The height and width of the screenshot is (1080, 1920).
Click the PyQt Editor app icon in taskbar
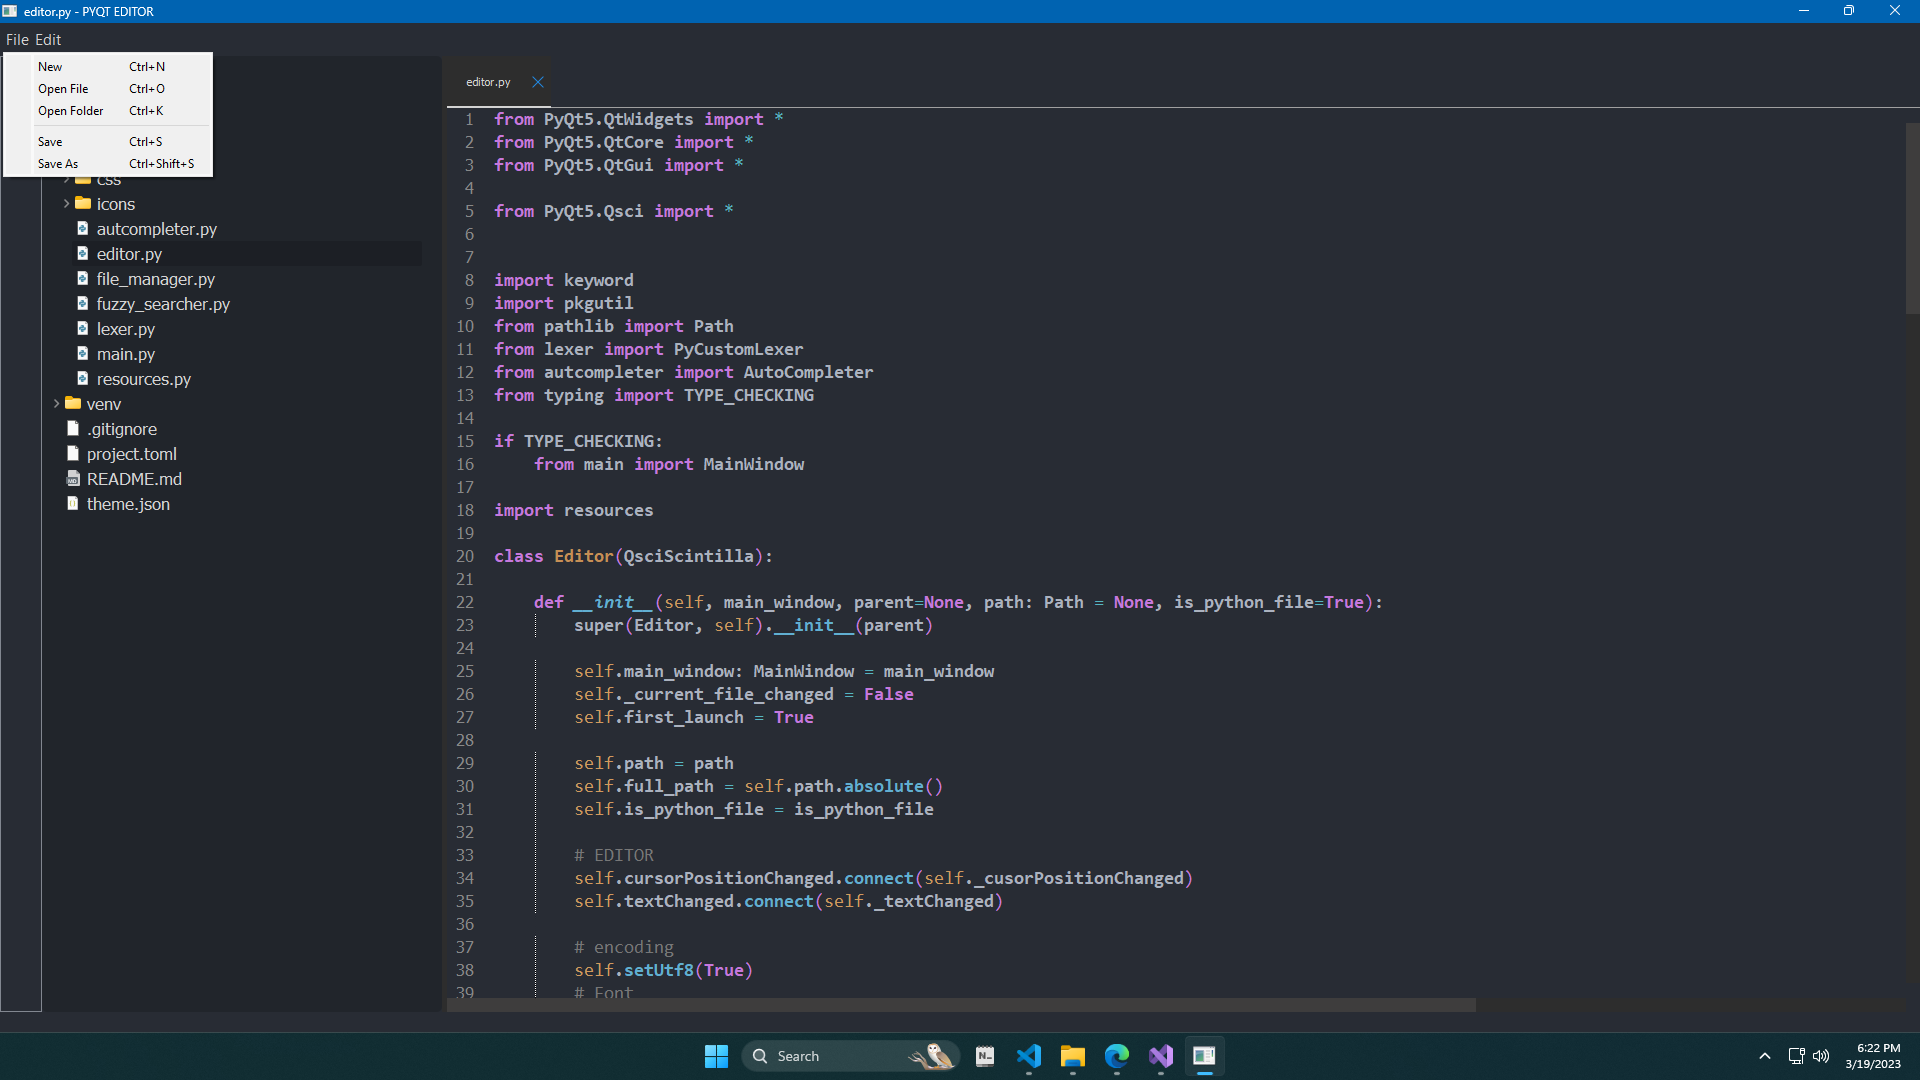point(1205,1056)
